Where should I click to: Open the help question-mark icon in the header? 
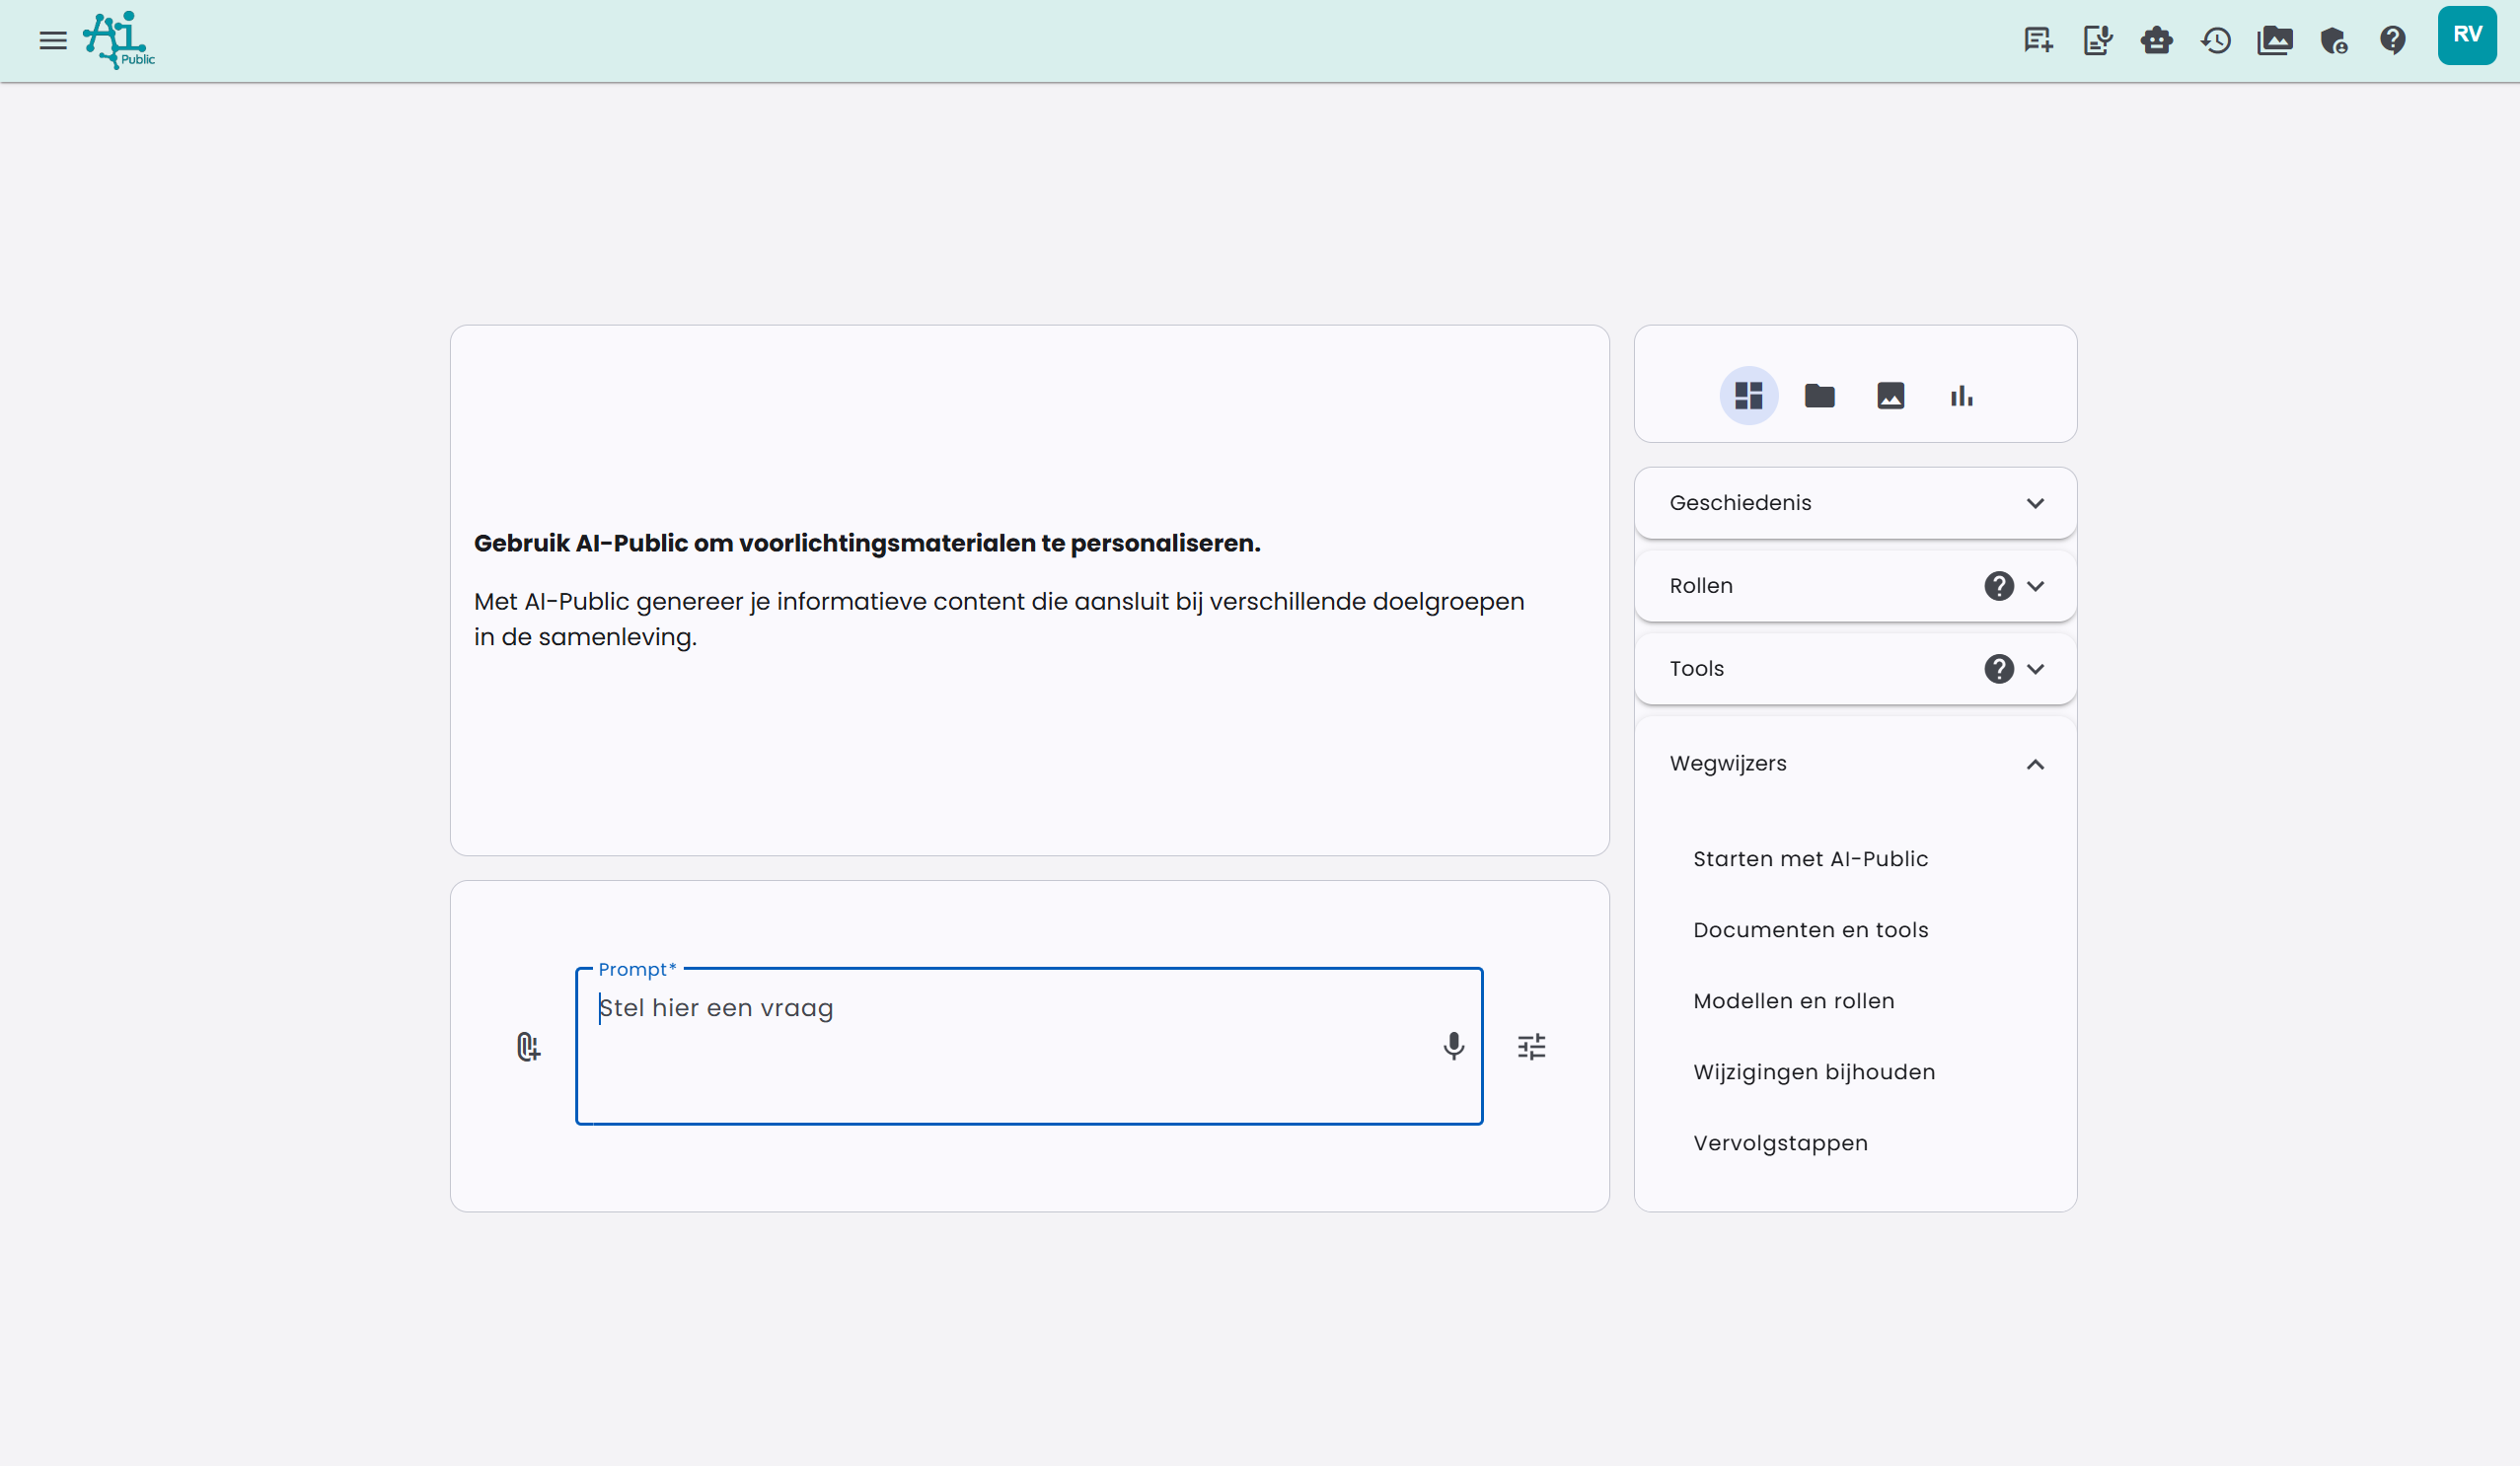coord(2392,41)
